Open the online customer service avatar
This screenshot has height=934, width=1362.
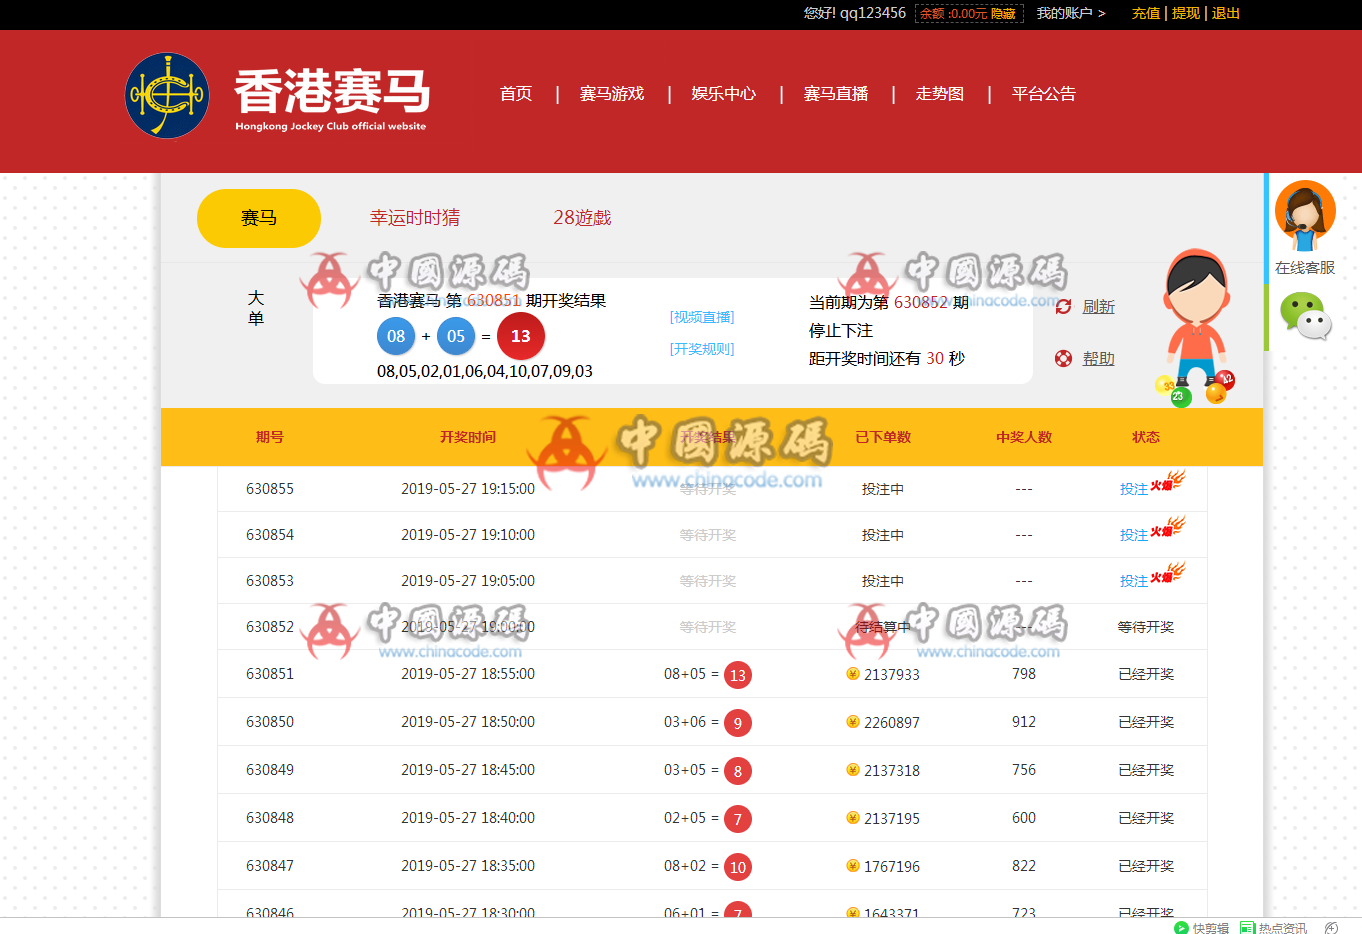pos(1305,217)
